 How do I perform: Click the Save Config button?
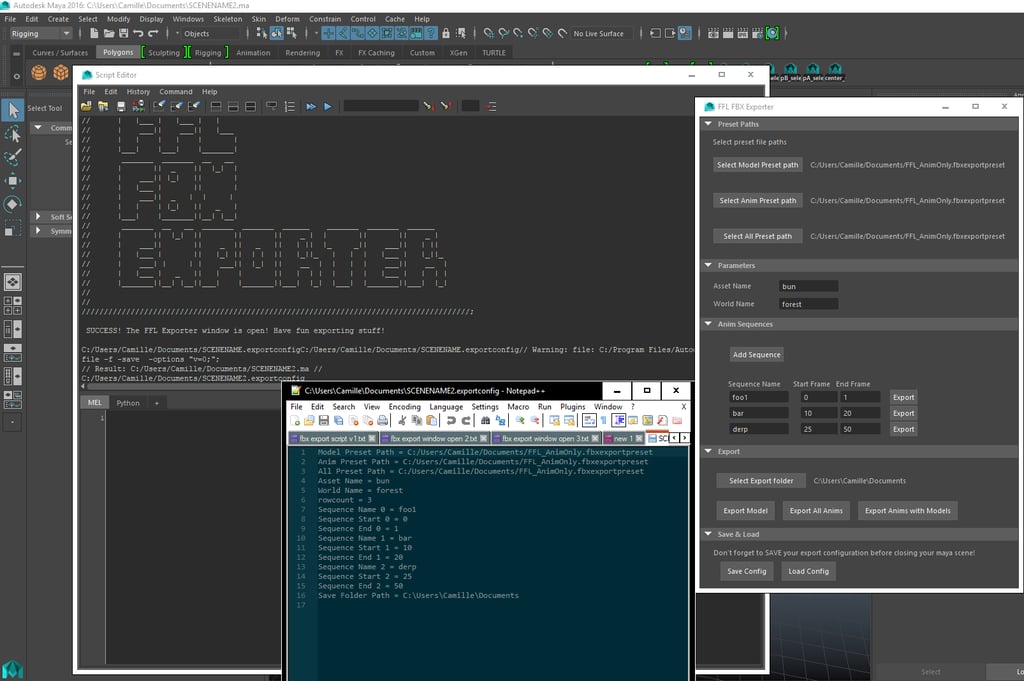point(746,572)
